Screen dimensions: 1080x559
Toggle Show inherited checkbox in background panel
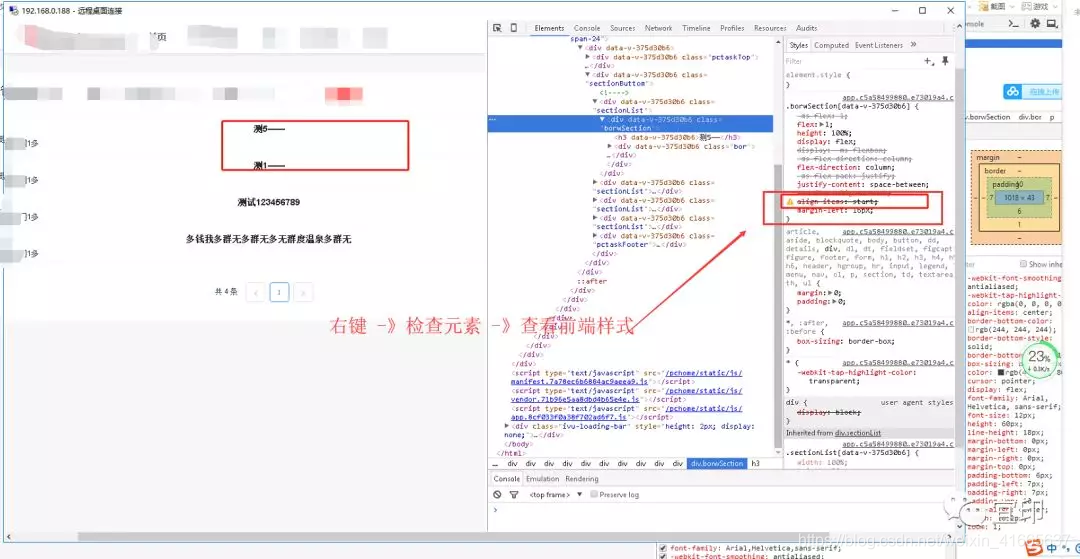point(1024,264)
